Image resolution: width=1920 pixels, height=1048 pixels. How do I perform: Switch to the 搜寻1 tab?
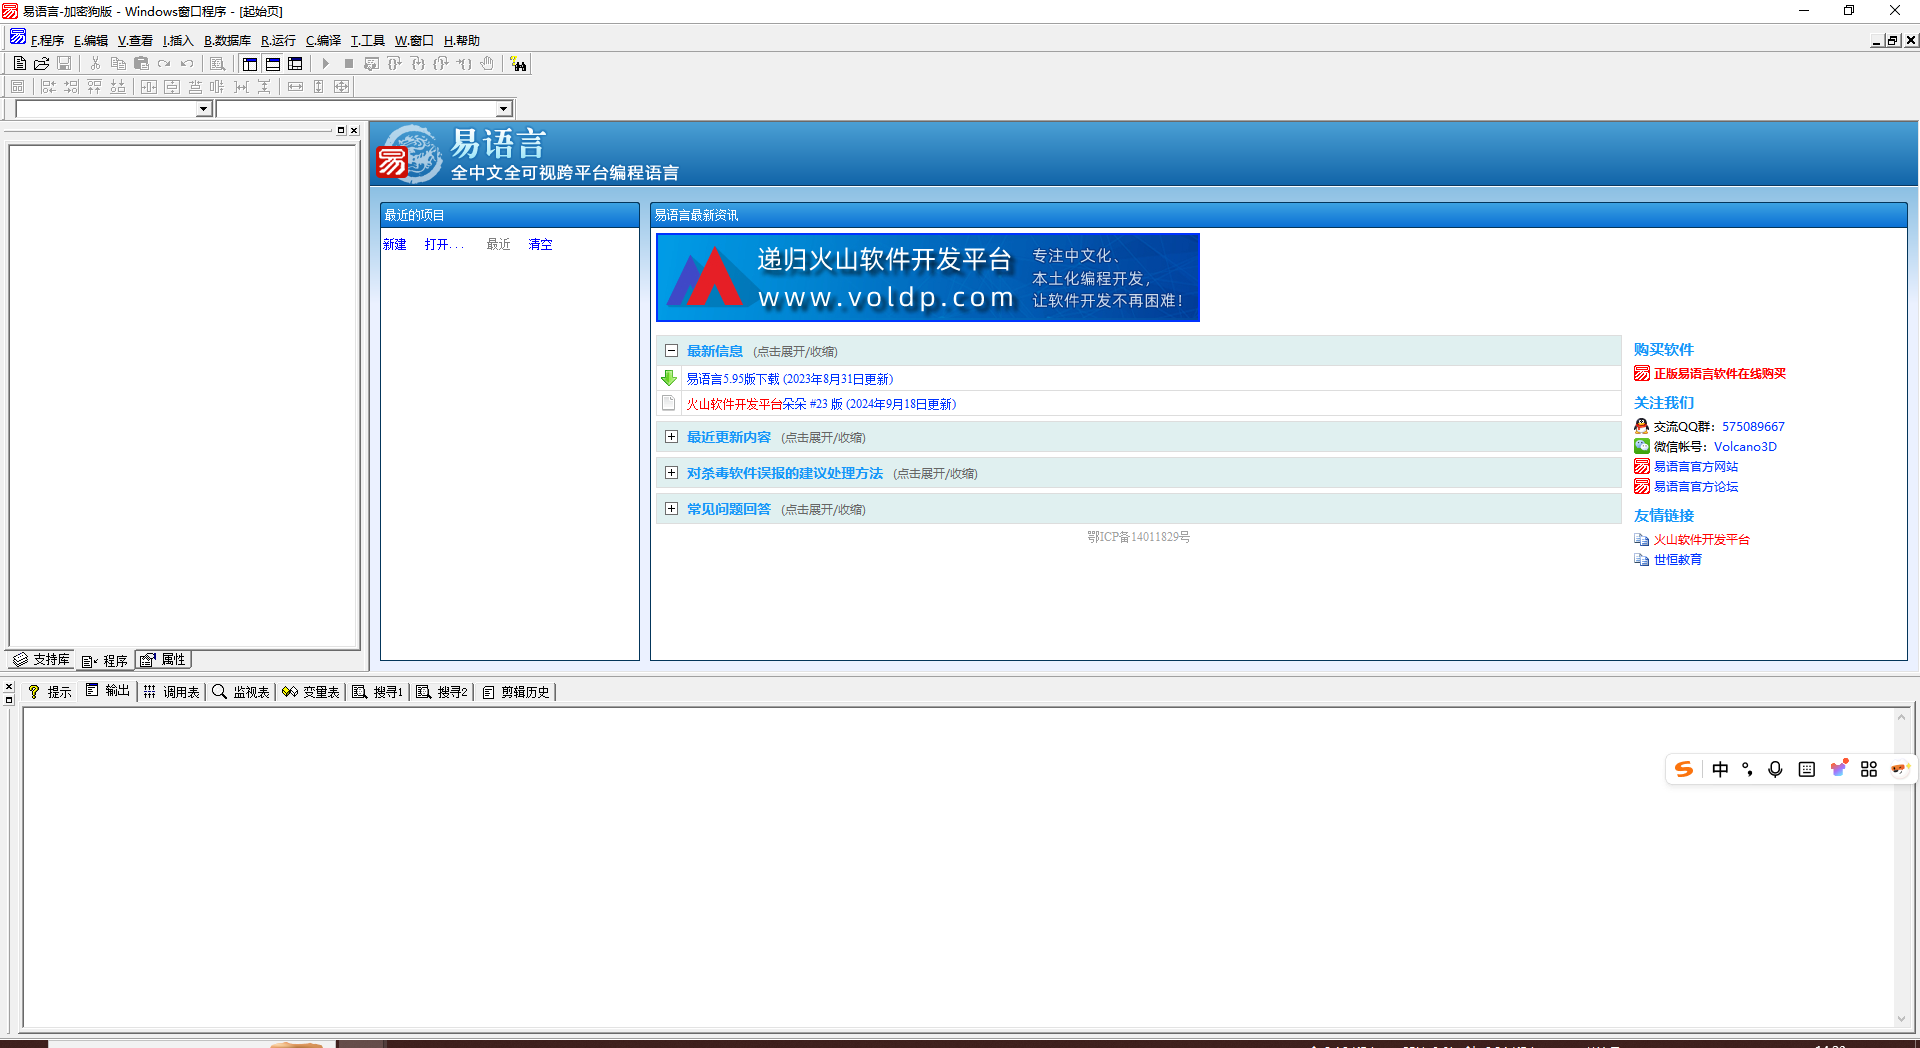(378, 692)
